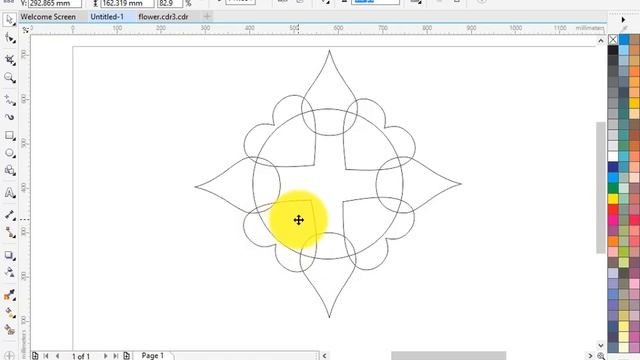Select the Ellipse tool

(9, 153)
